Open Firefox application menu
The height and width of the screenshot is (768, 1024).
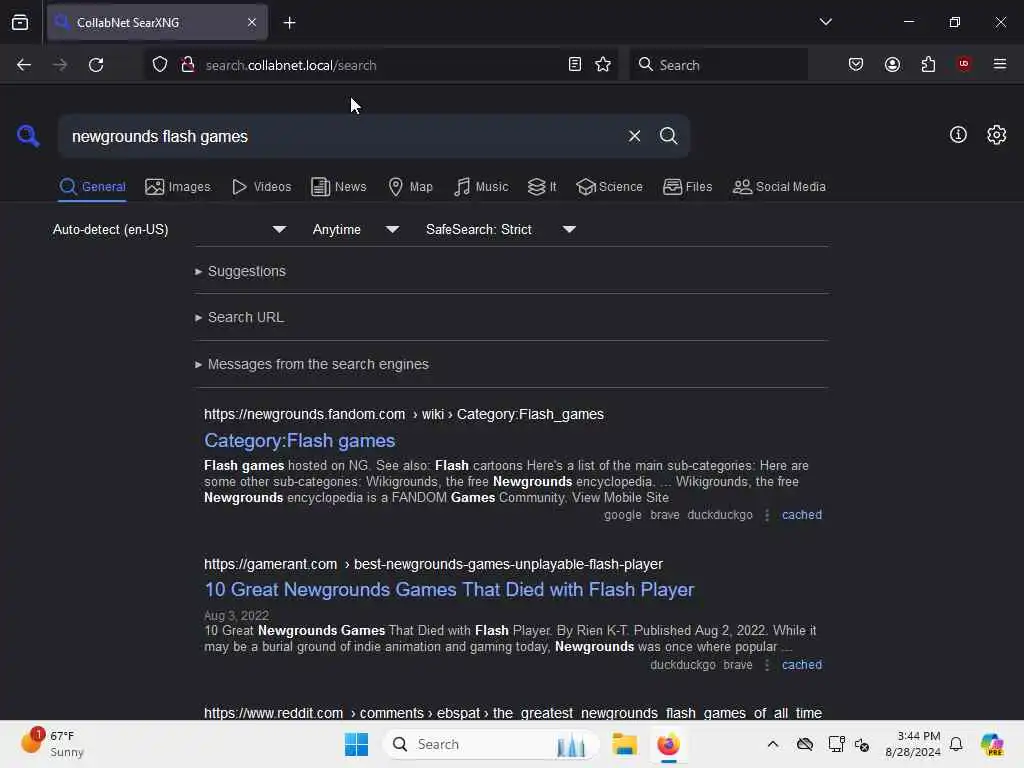coord(999,64)
